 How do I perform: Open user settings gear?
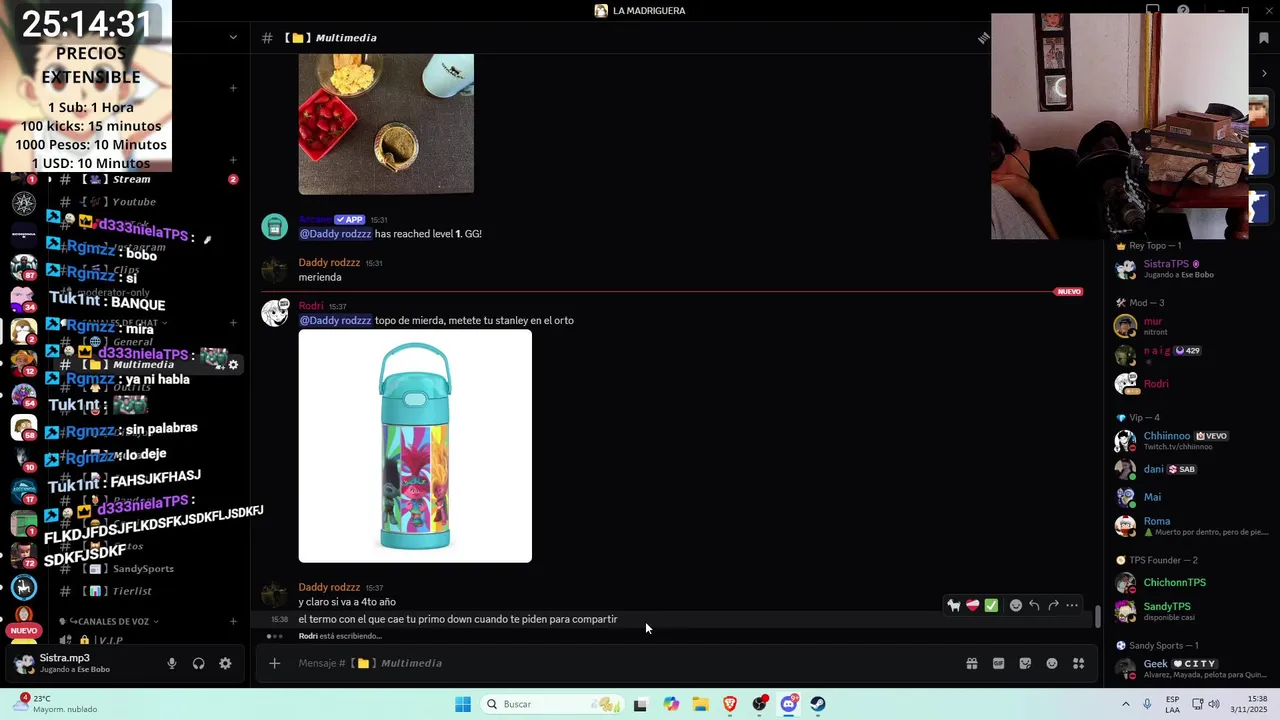[x=225, y=663]
